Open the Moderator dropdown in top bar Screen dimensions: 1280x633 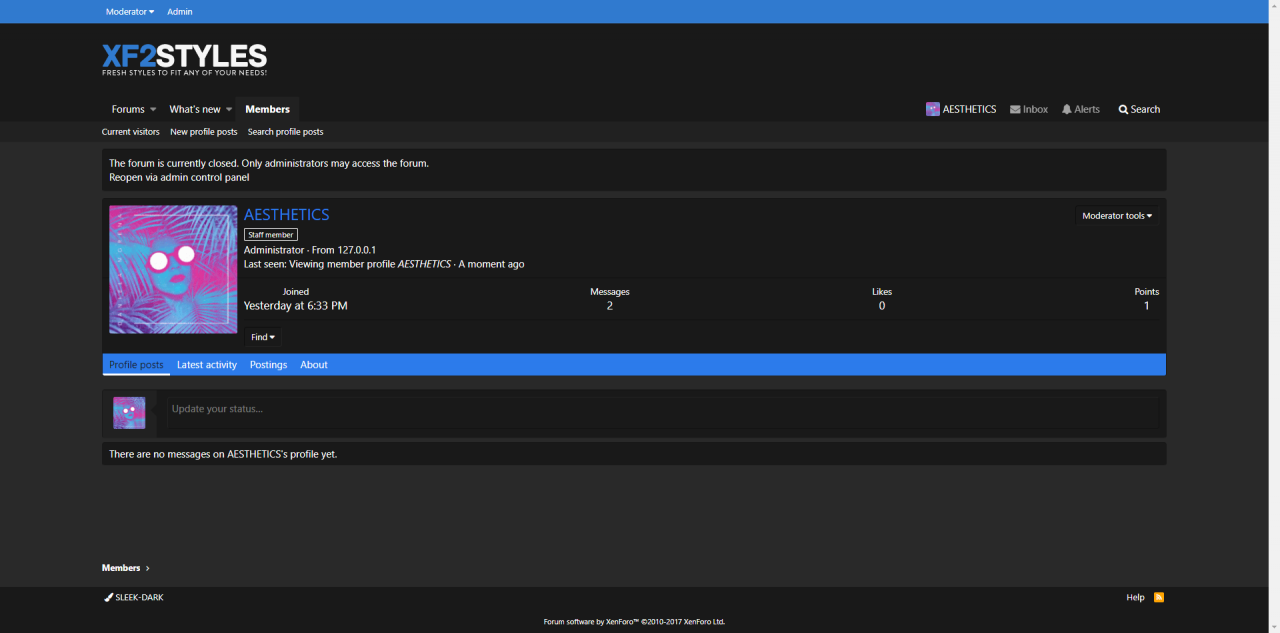point(130,12)
